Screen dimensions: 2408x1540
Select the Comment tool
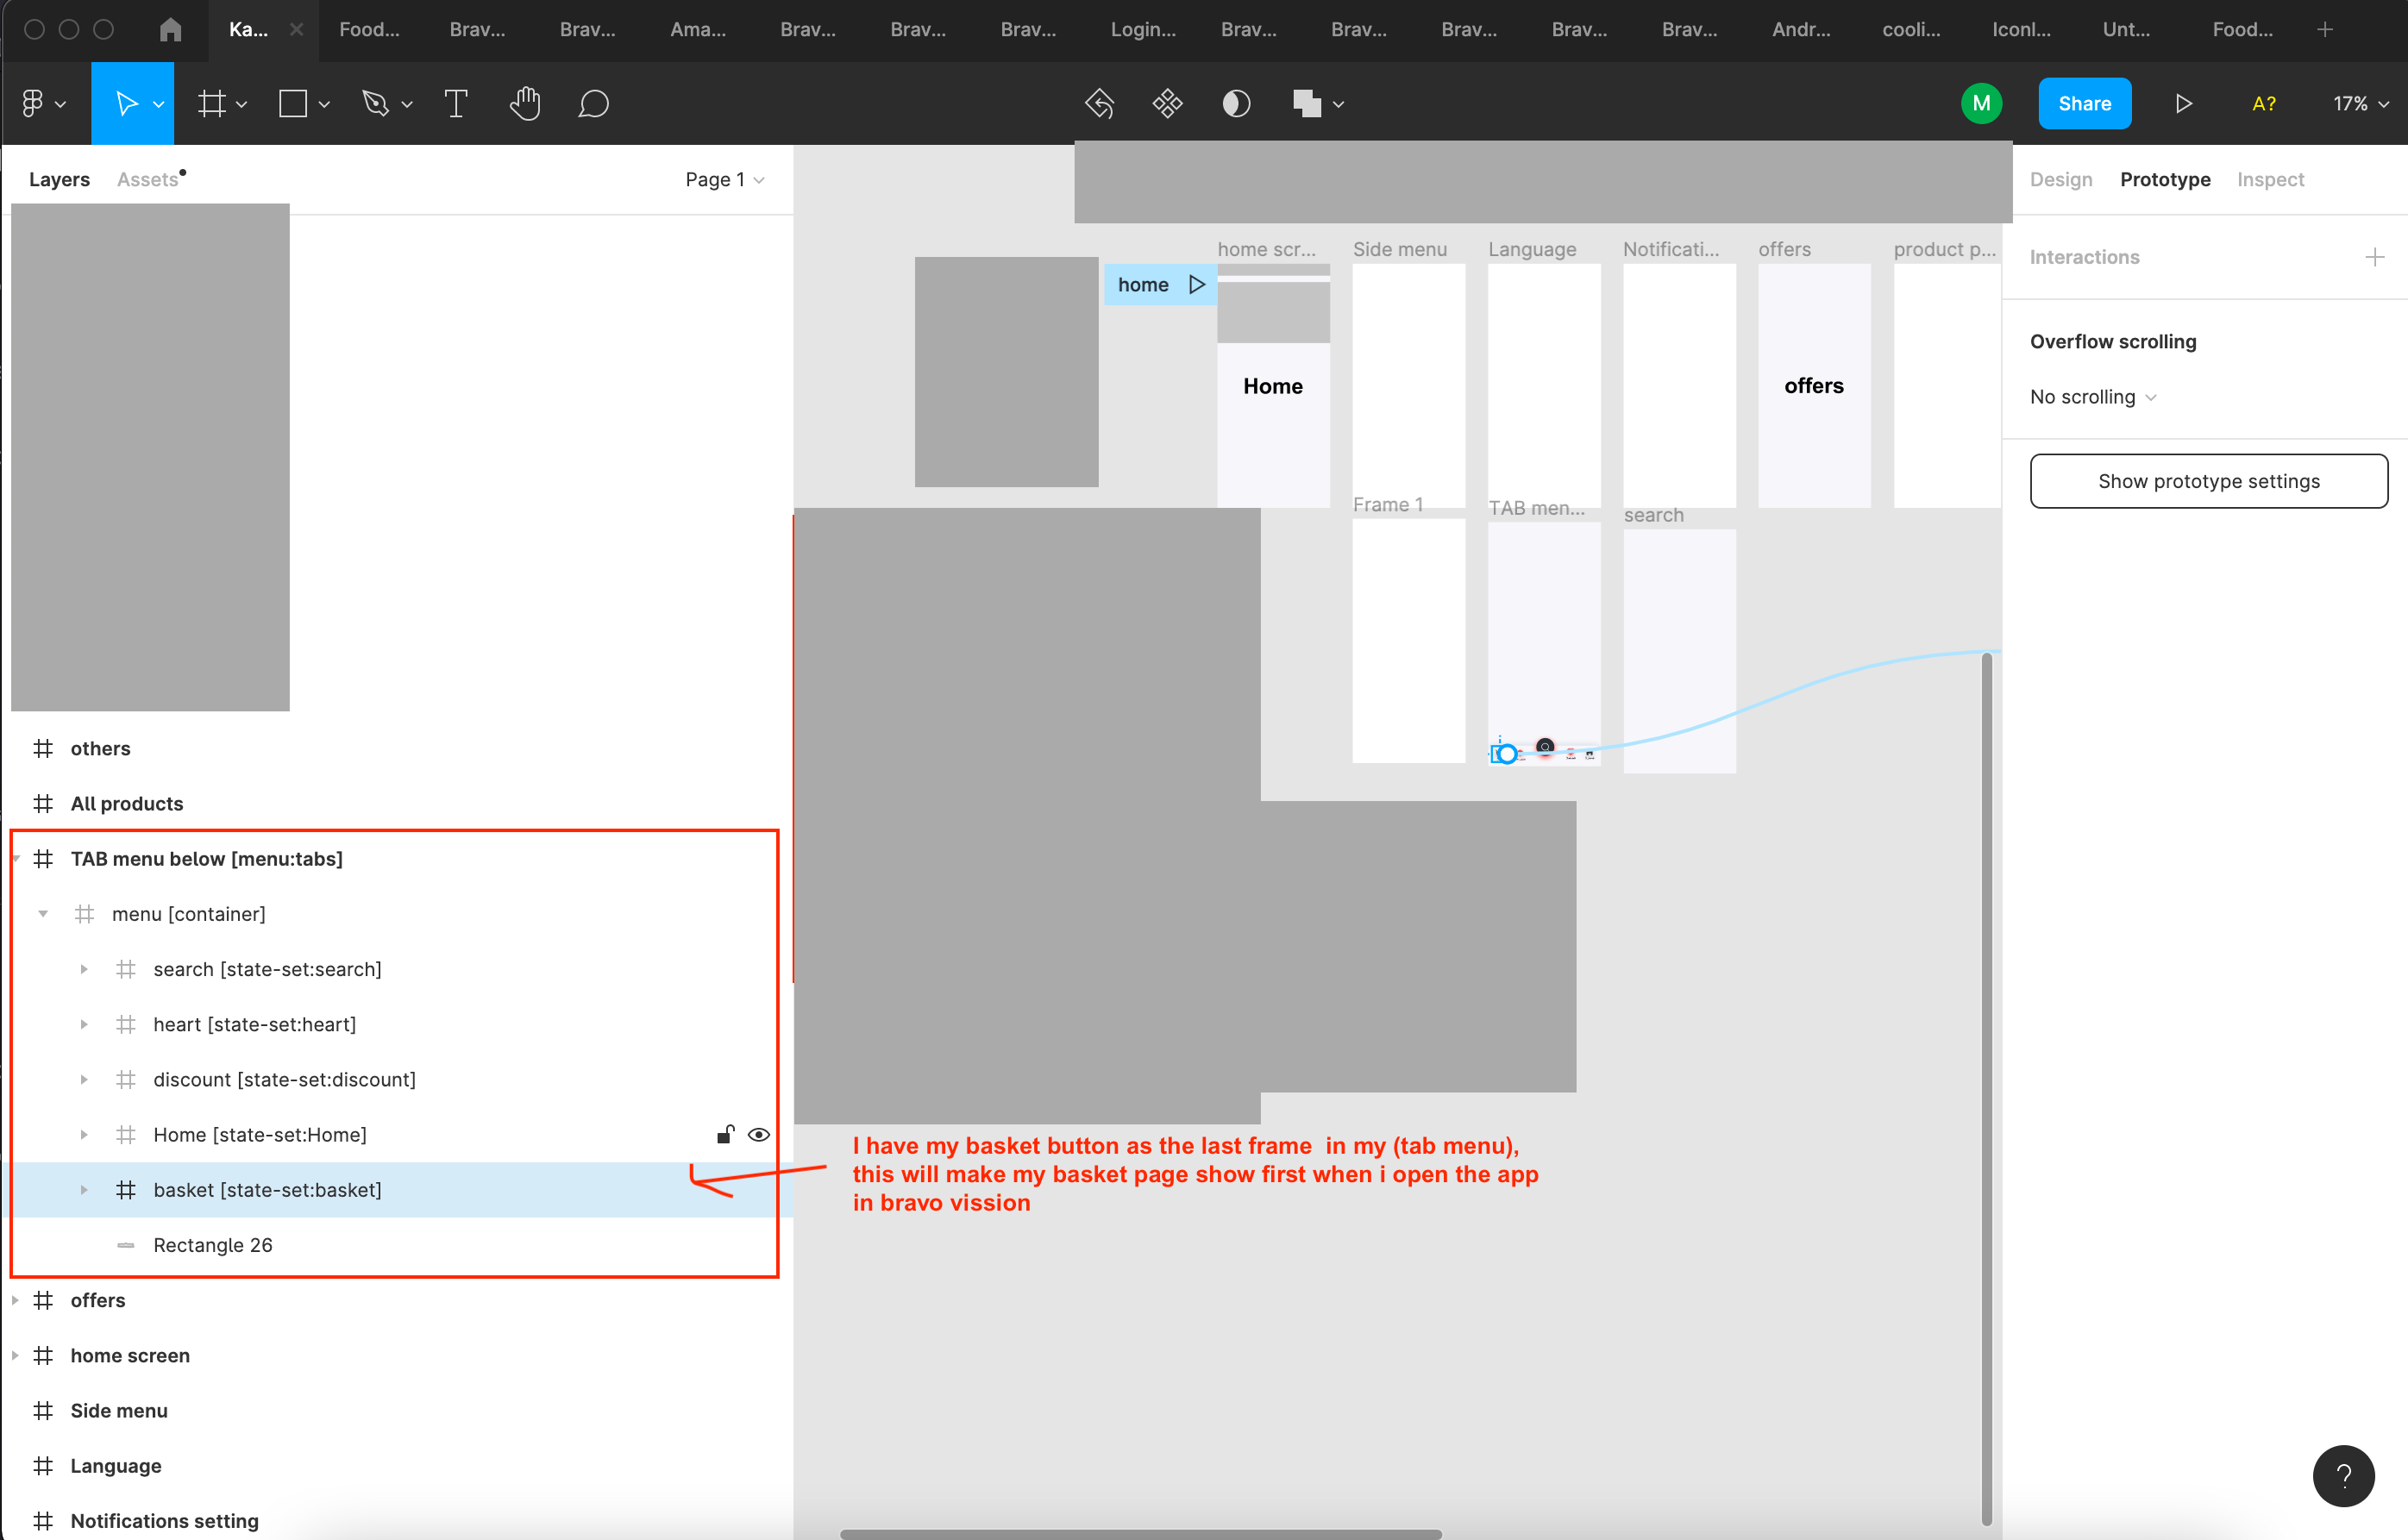coord(593,103)
